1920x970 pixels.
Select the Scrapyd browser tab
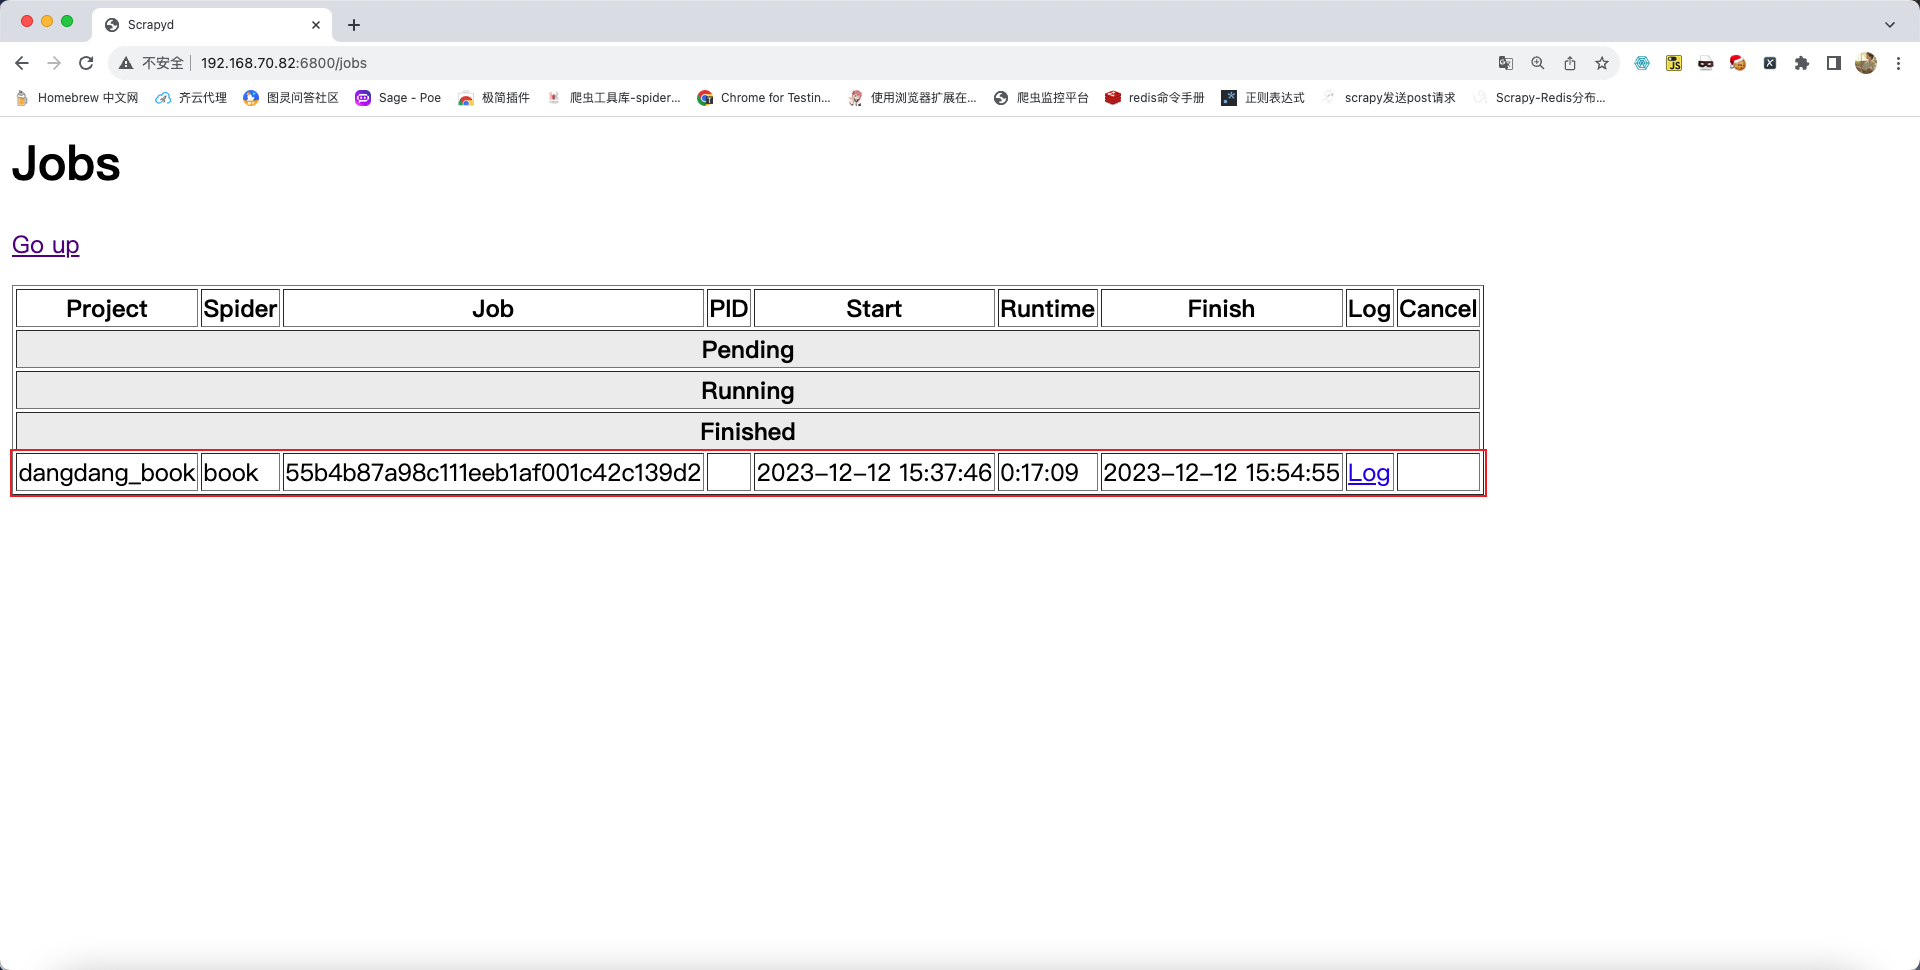tap(212, 25)
